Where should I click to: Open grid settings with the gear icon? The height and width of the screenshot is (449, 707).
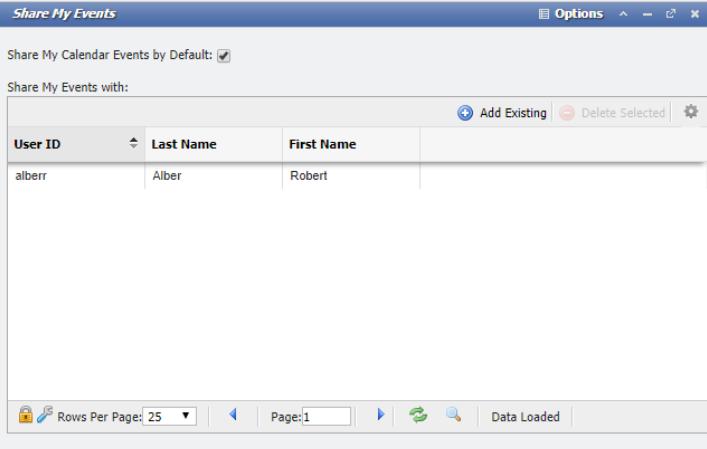690,112
